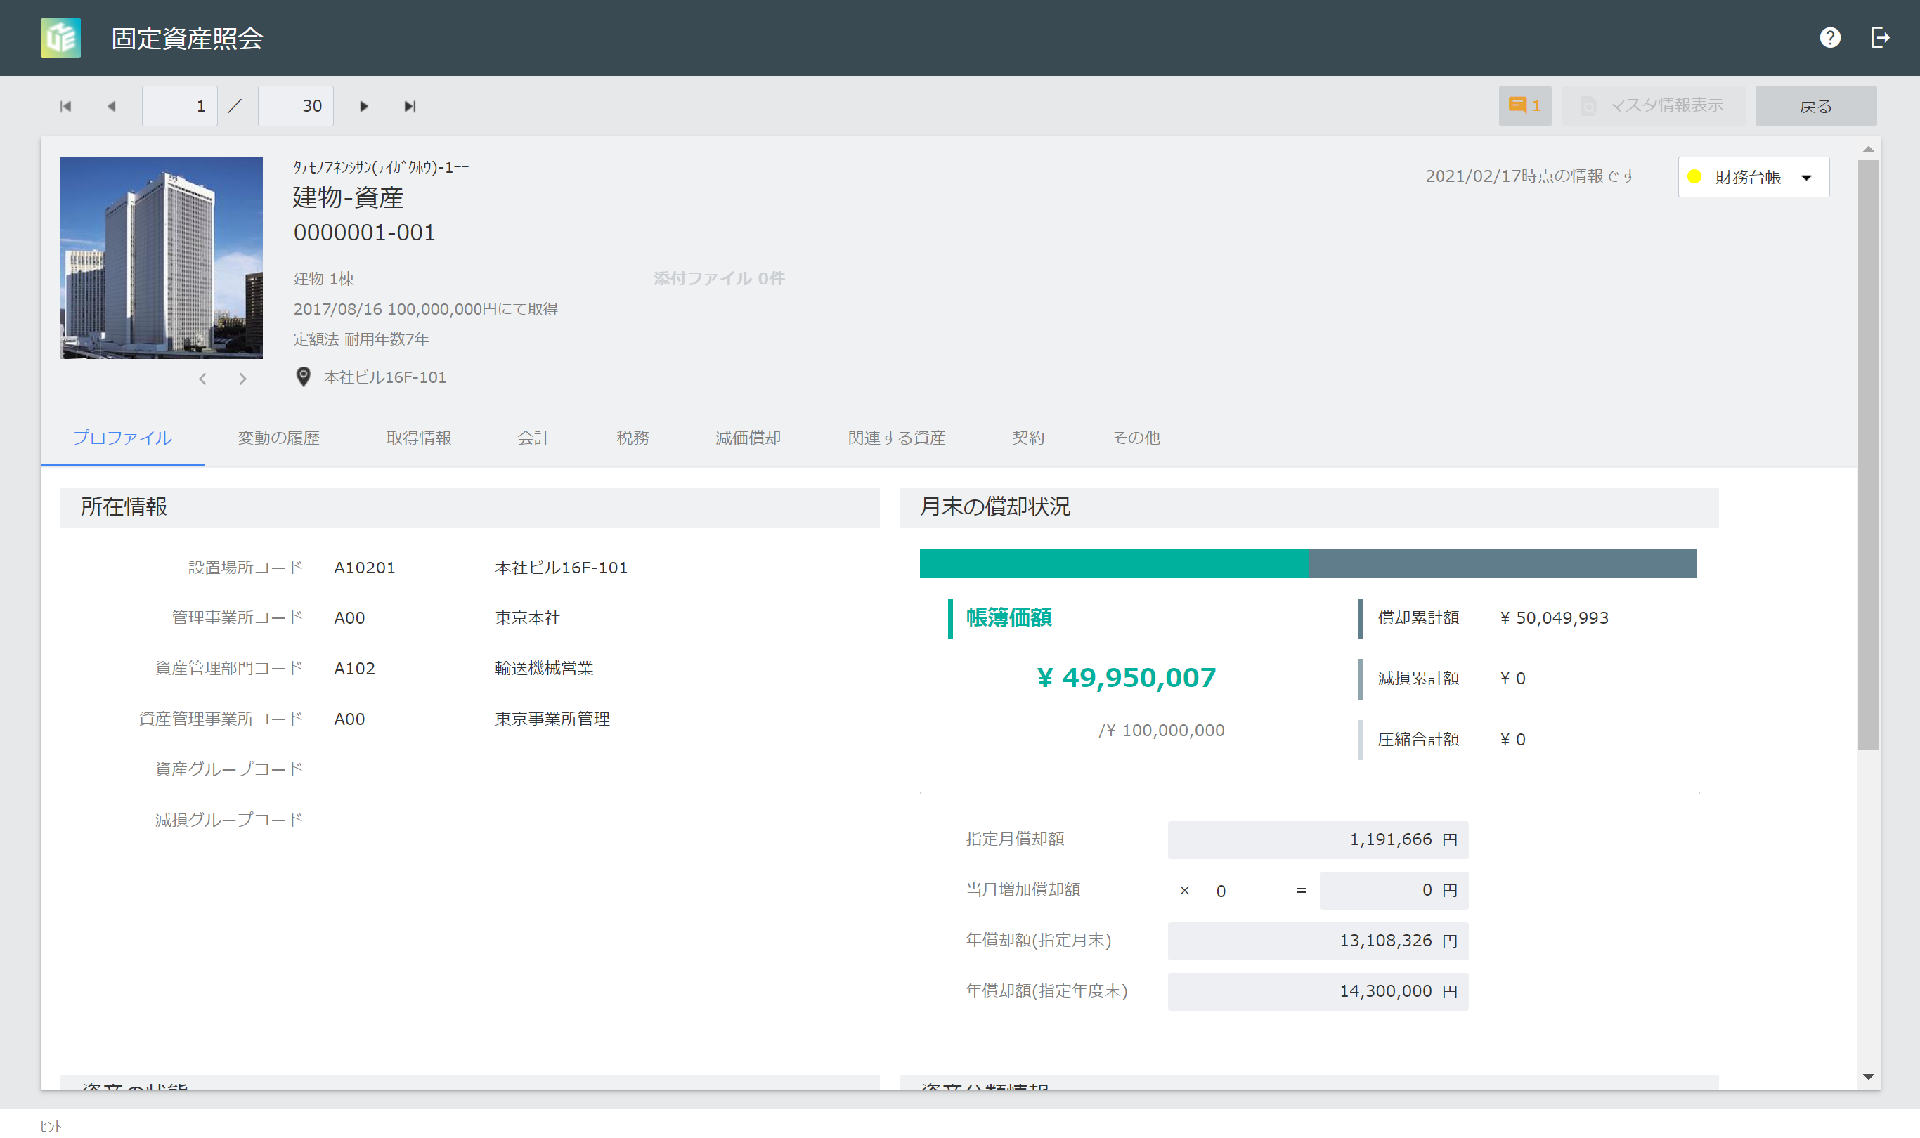Screen dimensions: 1920x1138
Task: Log out using the exit icon
Action: [x=1881, y=37]
